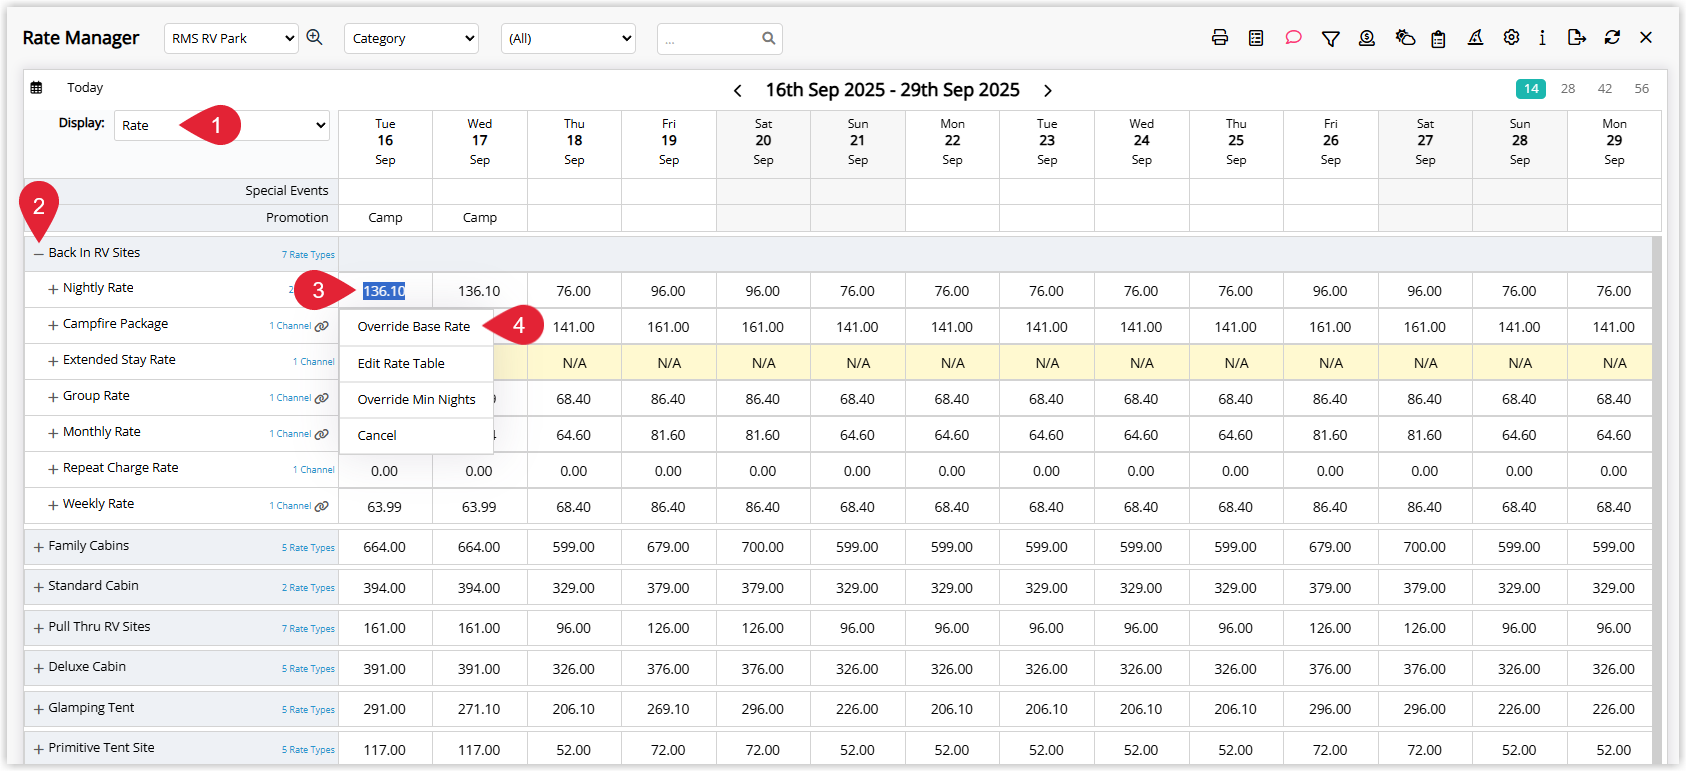Image resolution: width=1687 pixels, height=772 pixels.
Task: Open the (All) filter dropdown
Action: click(x=568, y=39)
